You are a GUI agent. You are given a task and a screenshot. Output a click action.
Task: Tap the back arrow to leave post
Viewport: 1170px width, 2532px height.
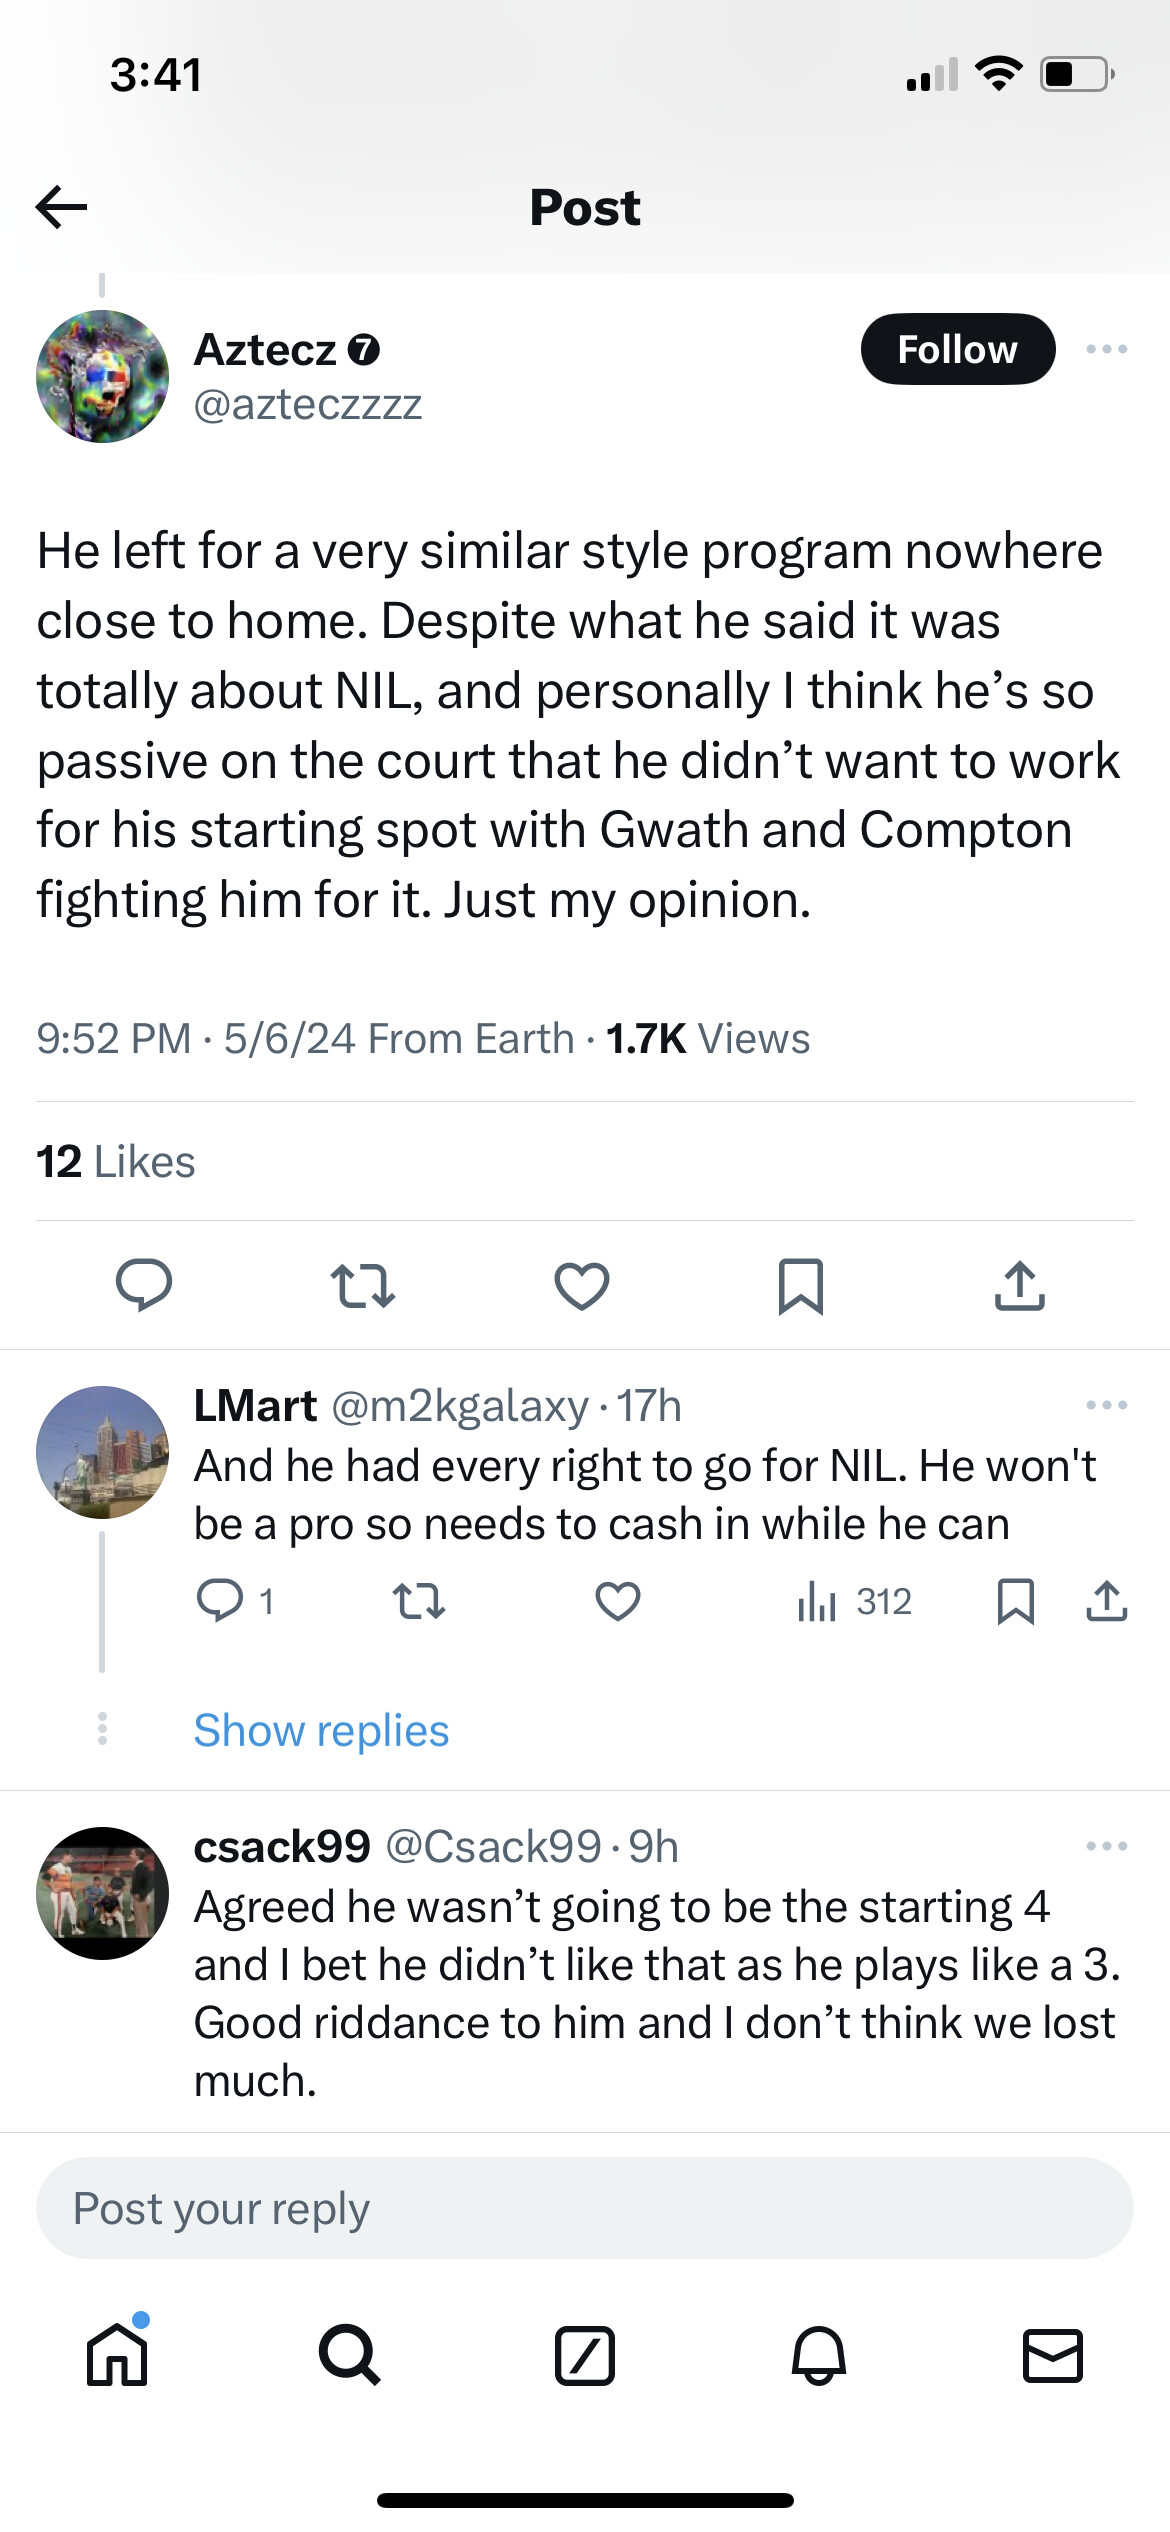(x=62, y=207)
